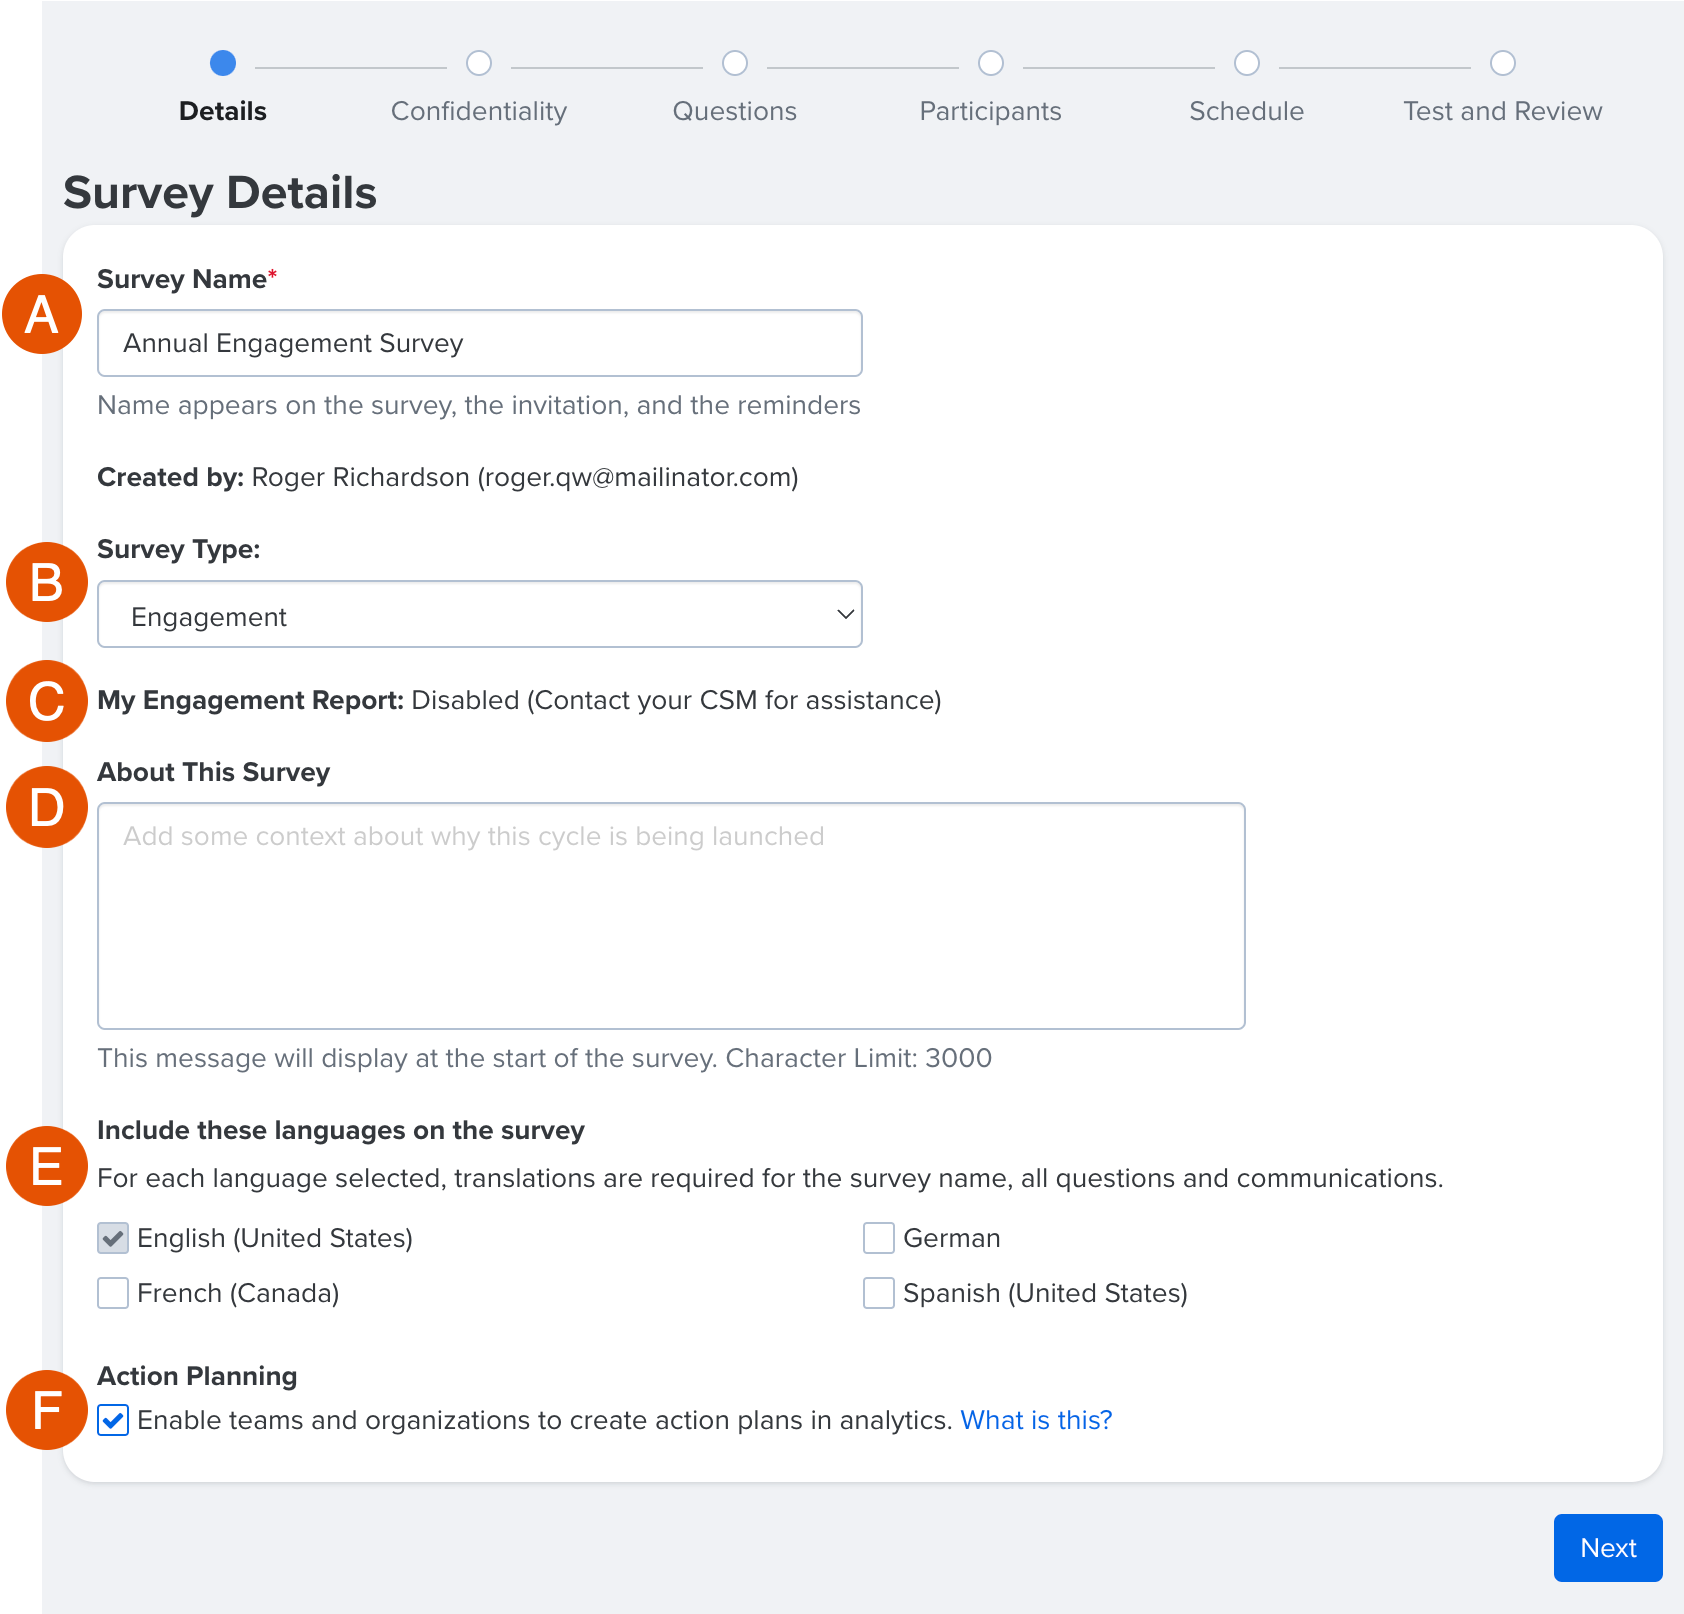Edit the Survey Name field
The height and width of the screenshot is (1614, 1684).
click(479, 343)
